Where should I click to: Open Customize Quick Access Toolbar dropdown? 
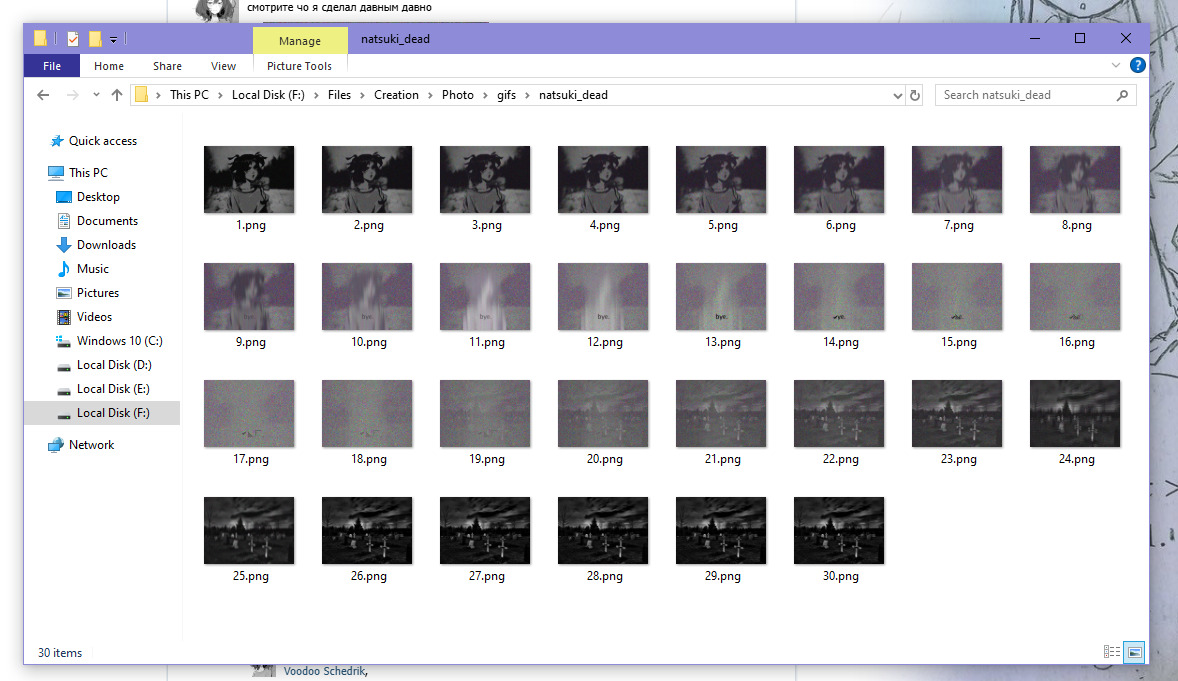click(x=114, y=40)
